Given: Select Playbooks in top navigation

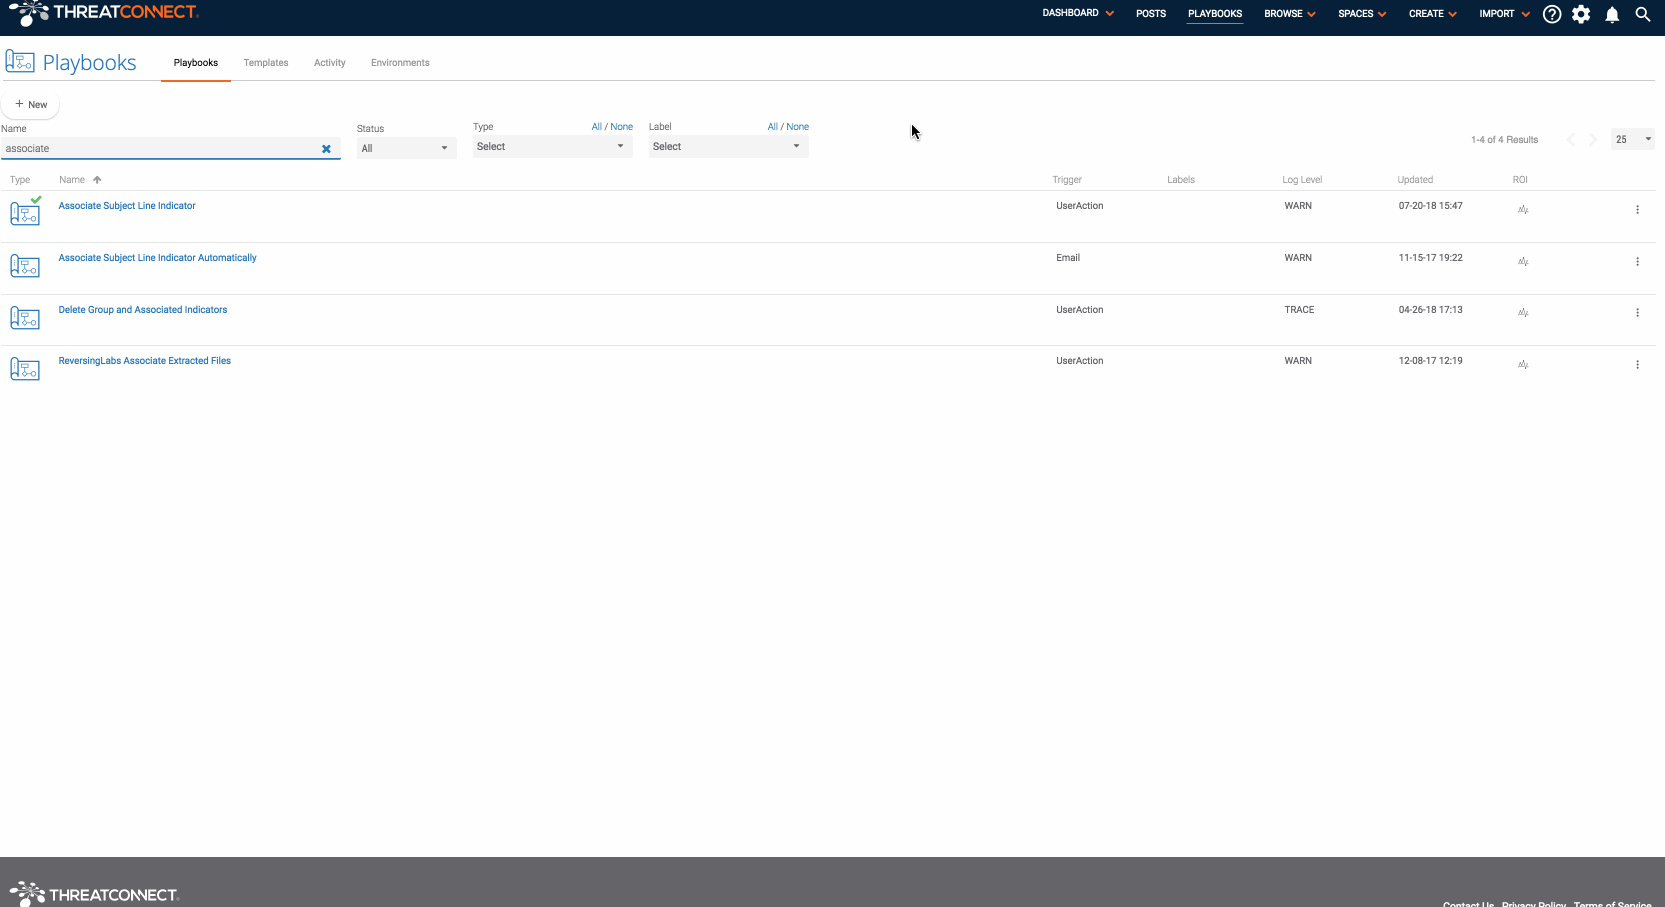Looking at the screenshot, I should [1215, 14].
